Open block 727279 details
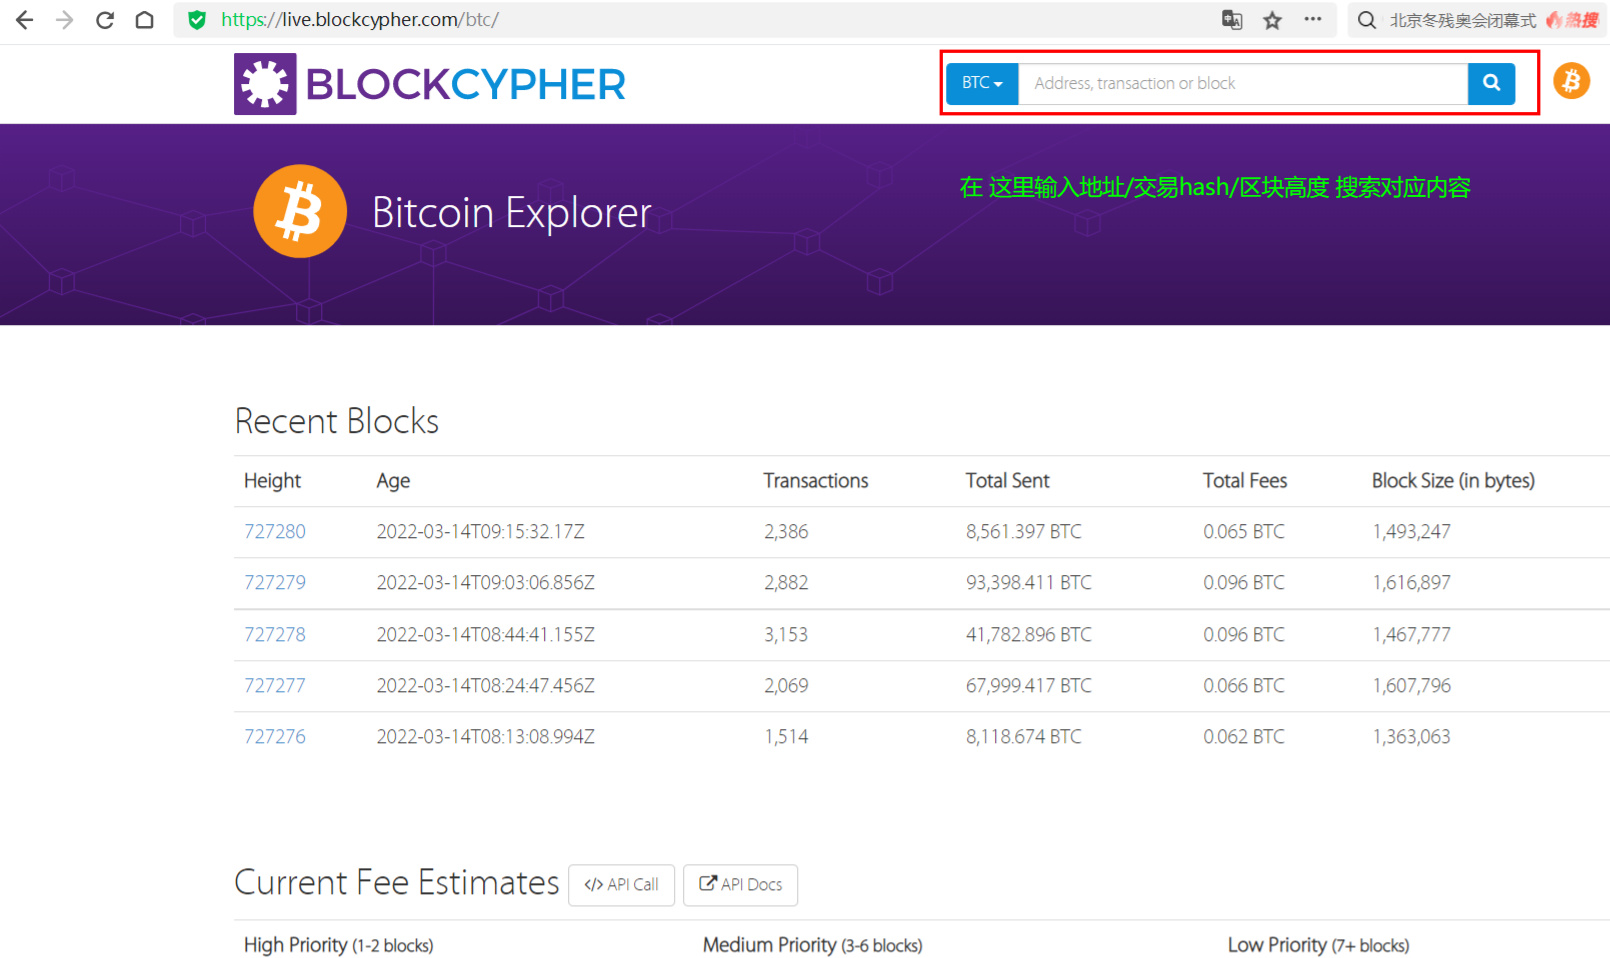 pos(275,583)
